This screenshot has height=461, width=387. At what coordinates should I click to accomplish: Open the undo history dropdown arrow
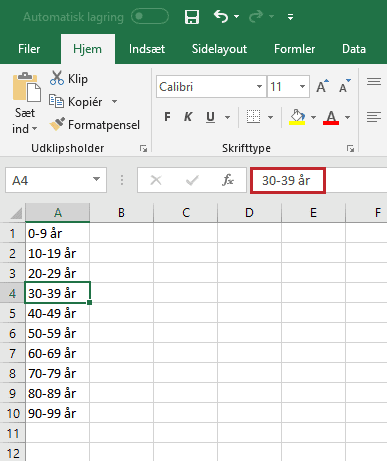[x=236, y=16]
